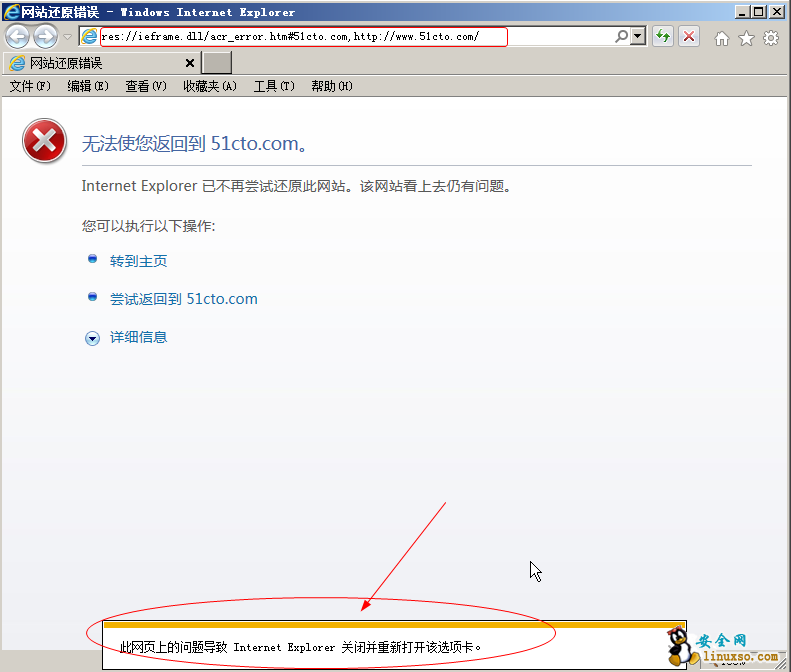Viewport: 791px width, 672px height.
Task: Open the 查看(V) menu
Action: point(146,86)
